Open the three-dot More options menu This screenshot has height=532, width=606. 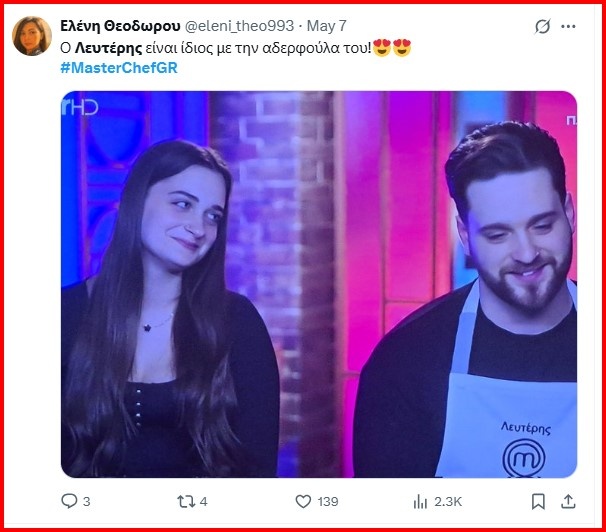[570, 26]
